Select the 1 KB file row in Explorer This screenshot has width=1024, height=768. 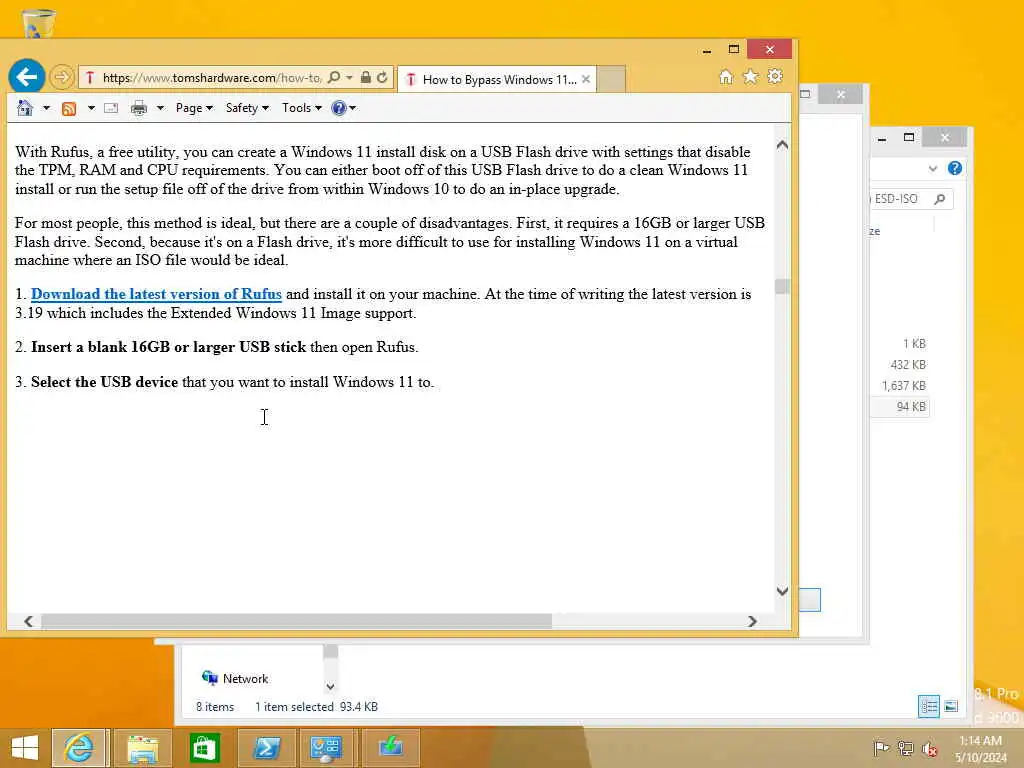(x=899, y=344)
